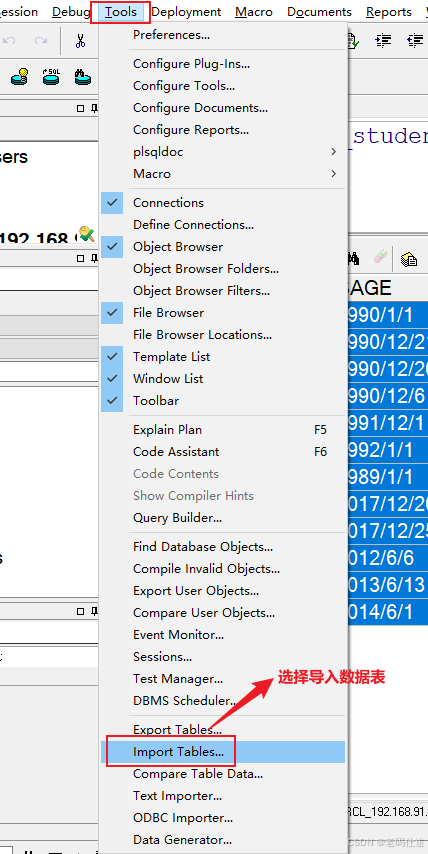This screenshot has width=428, height=854.
Task: Open Query Builder...
Action: coord(223,517)
